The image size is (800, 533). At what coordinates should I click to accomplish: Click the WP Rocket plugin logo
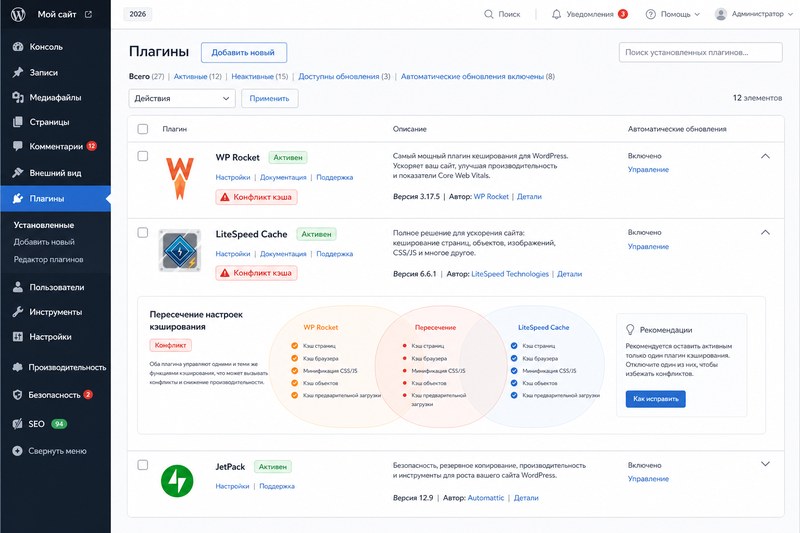(x=180, y=177)
